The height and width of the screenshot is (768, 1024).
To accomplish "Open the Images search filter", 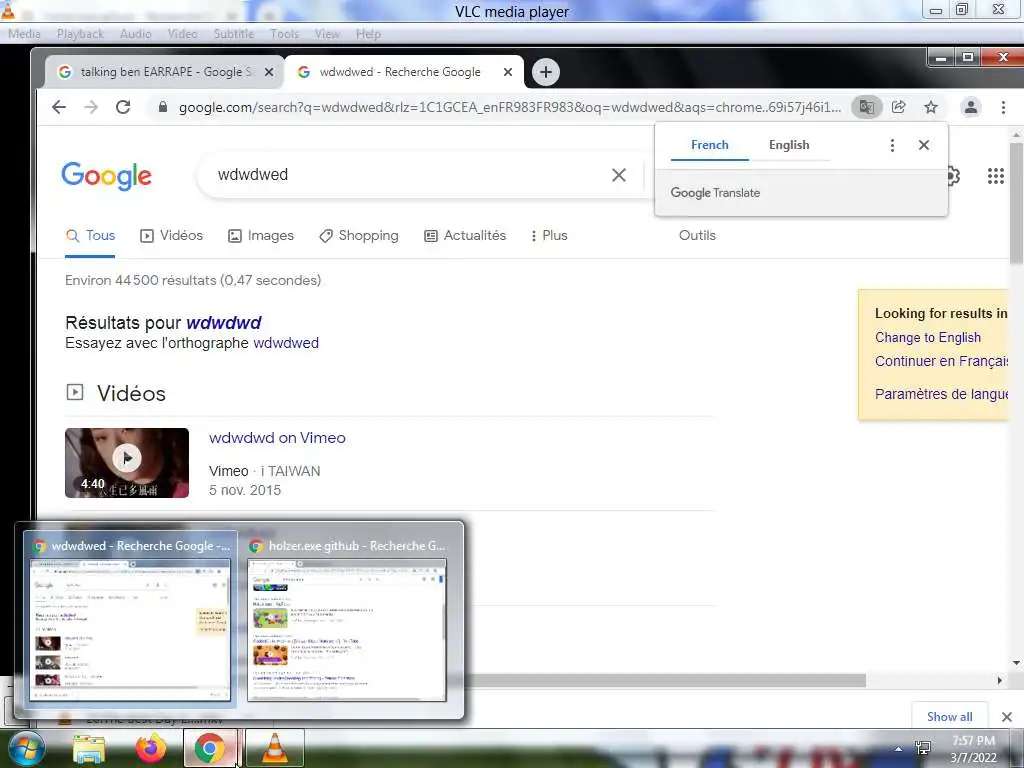I will (261, 236).
